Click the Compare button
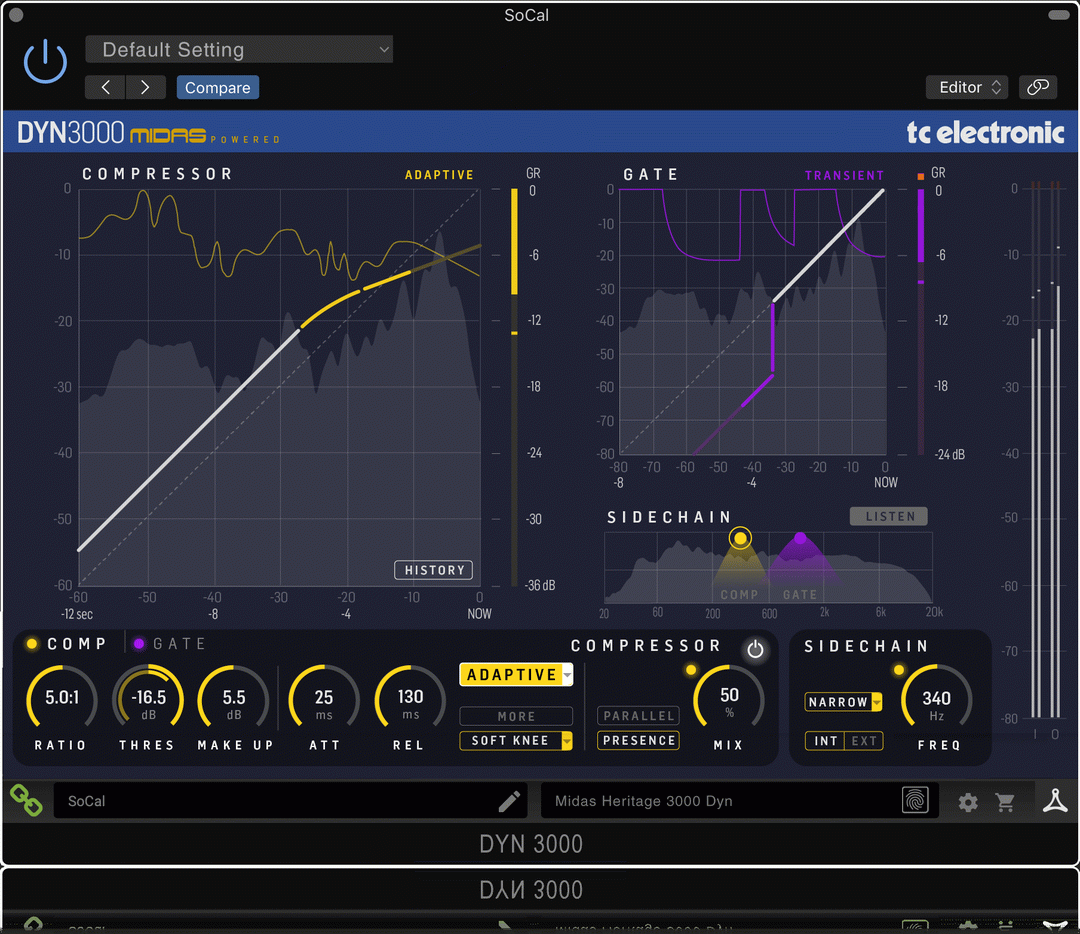This screenshot has height=934, width=1080. (x=218, y=88)
